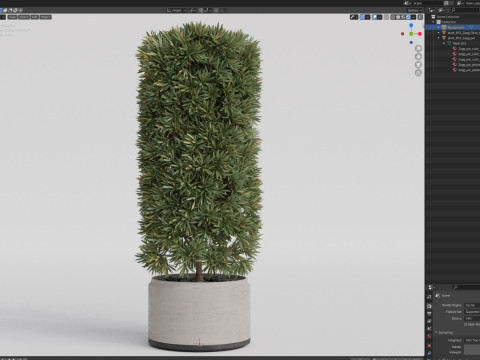Toggle viewport overlays

[374, 17]
